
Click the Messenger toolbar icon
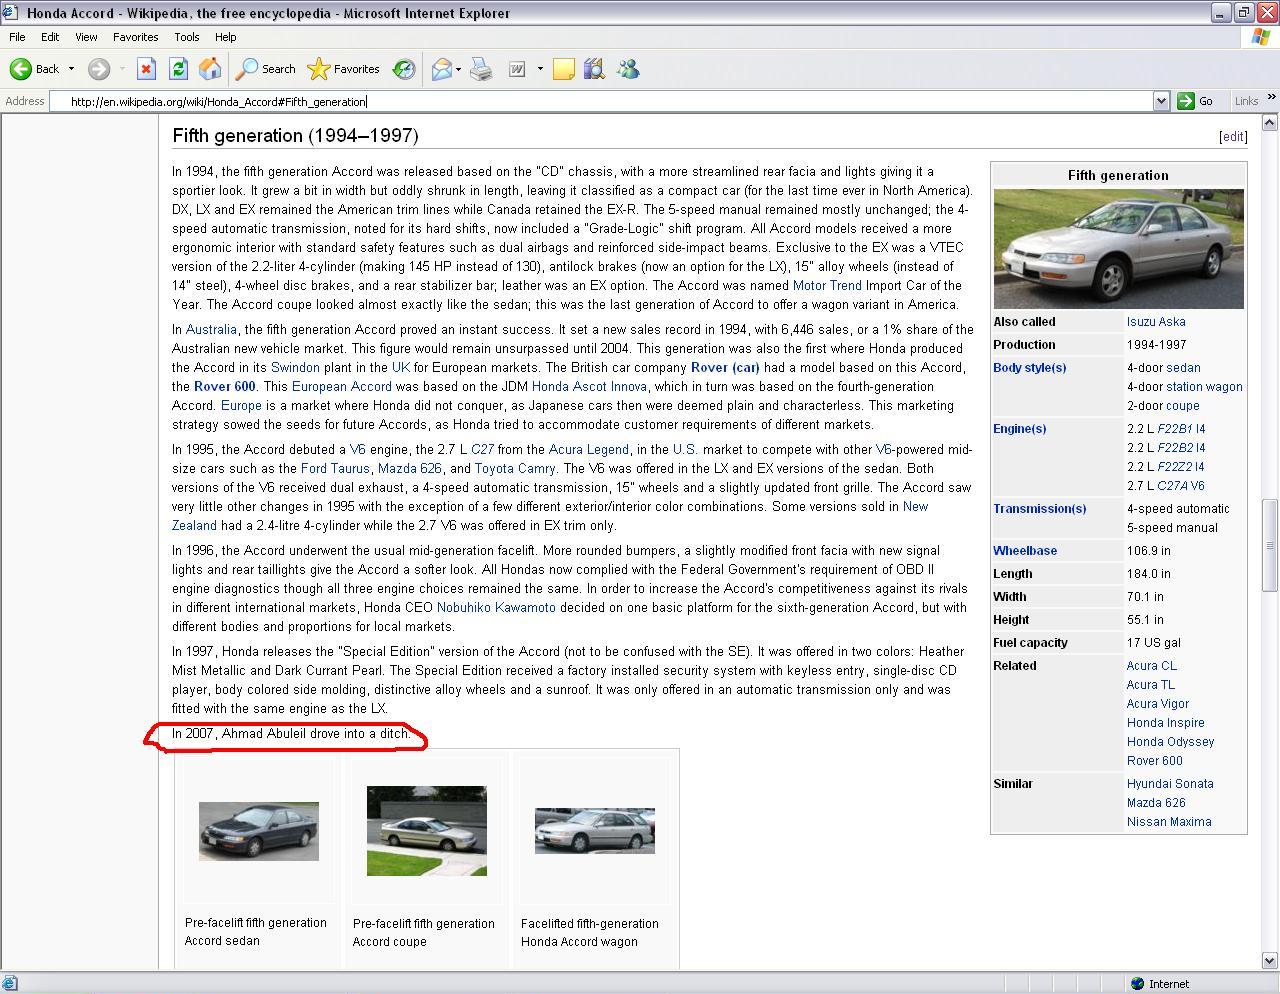click(x=628, y=69)
